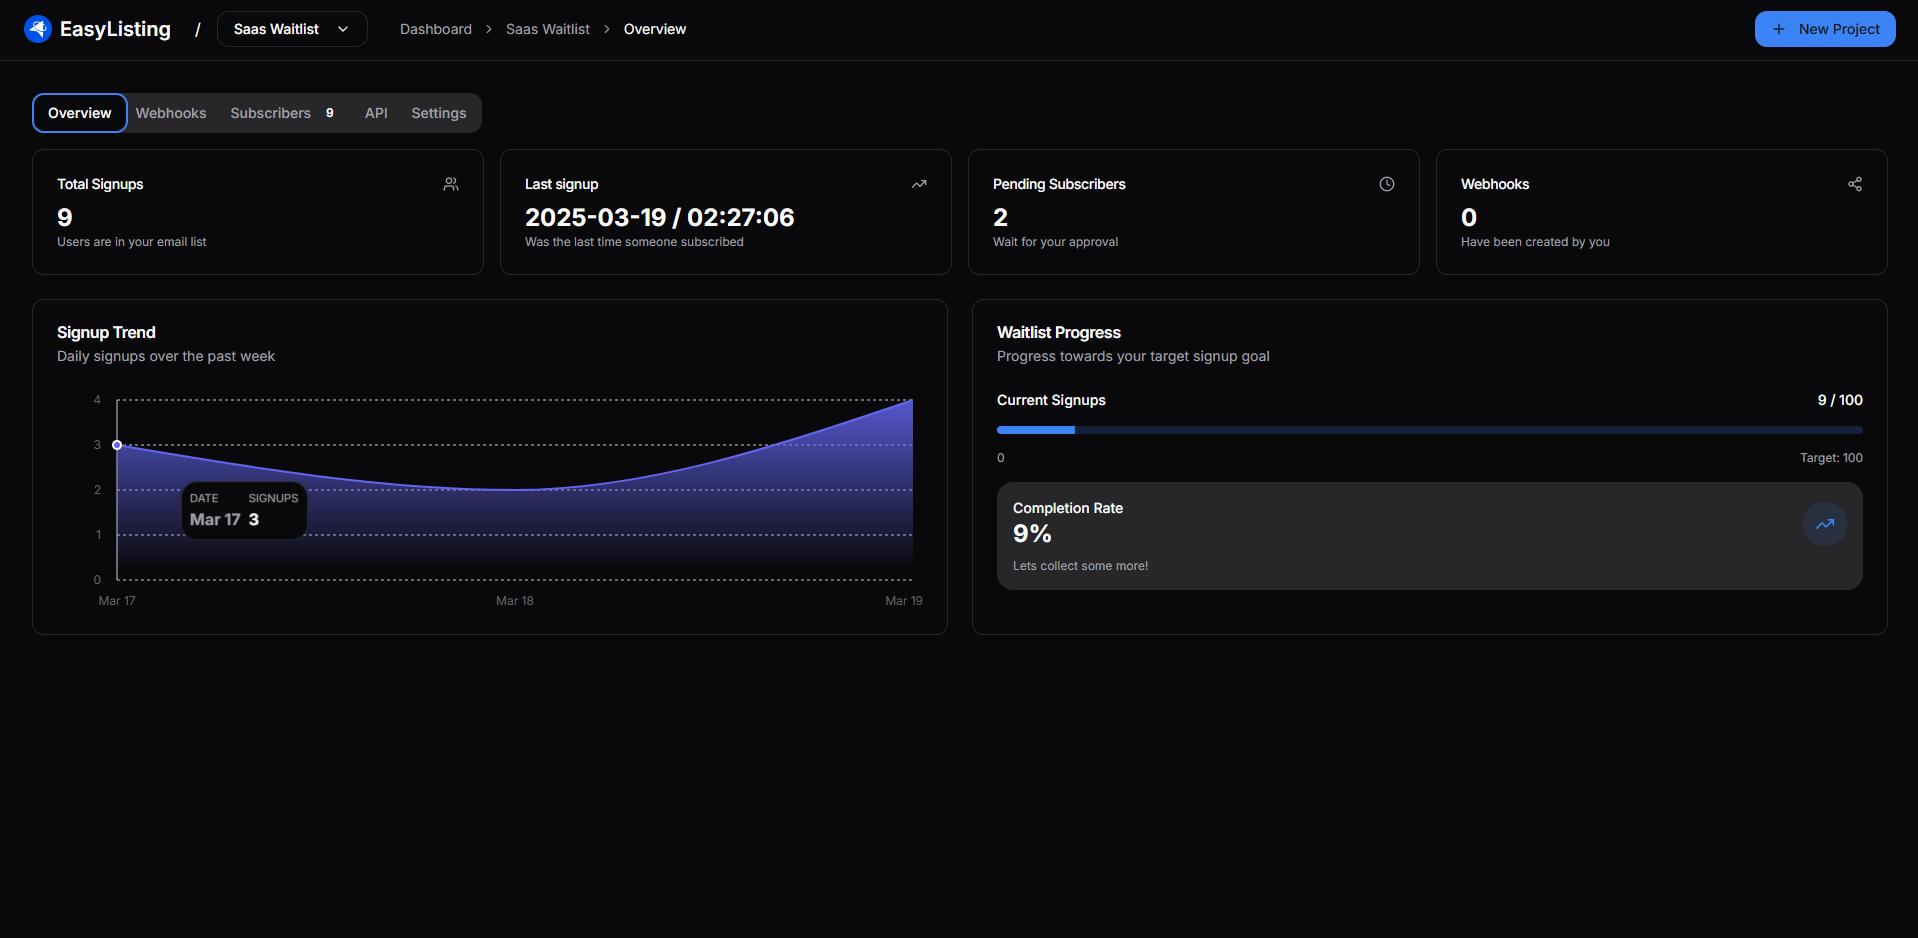The image size is (1918, 938).
Task: Click 'Users are in your email list' text
Action: coord(132,242)
